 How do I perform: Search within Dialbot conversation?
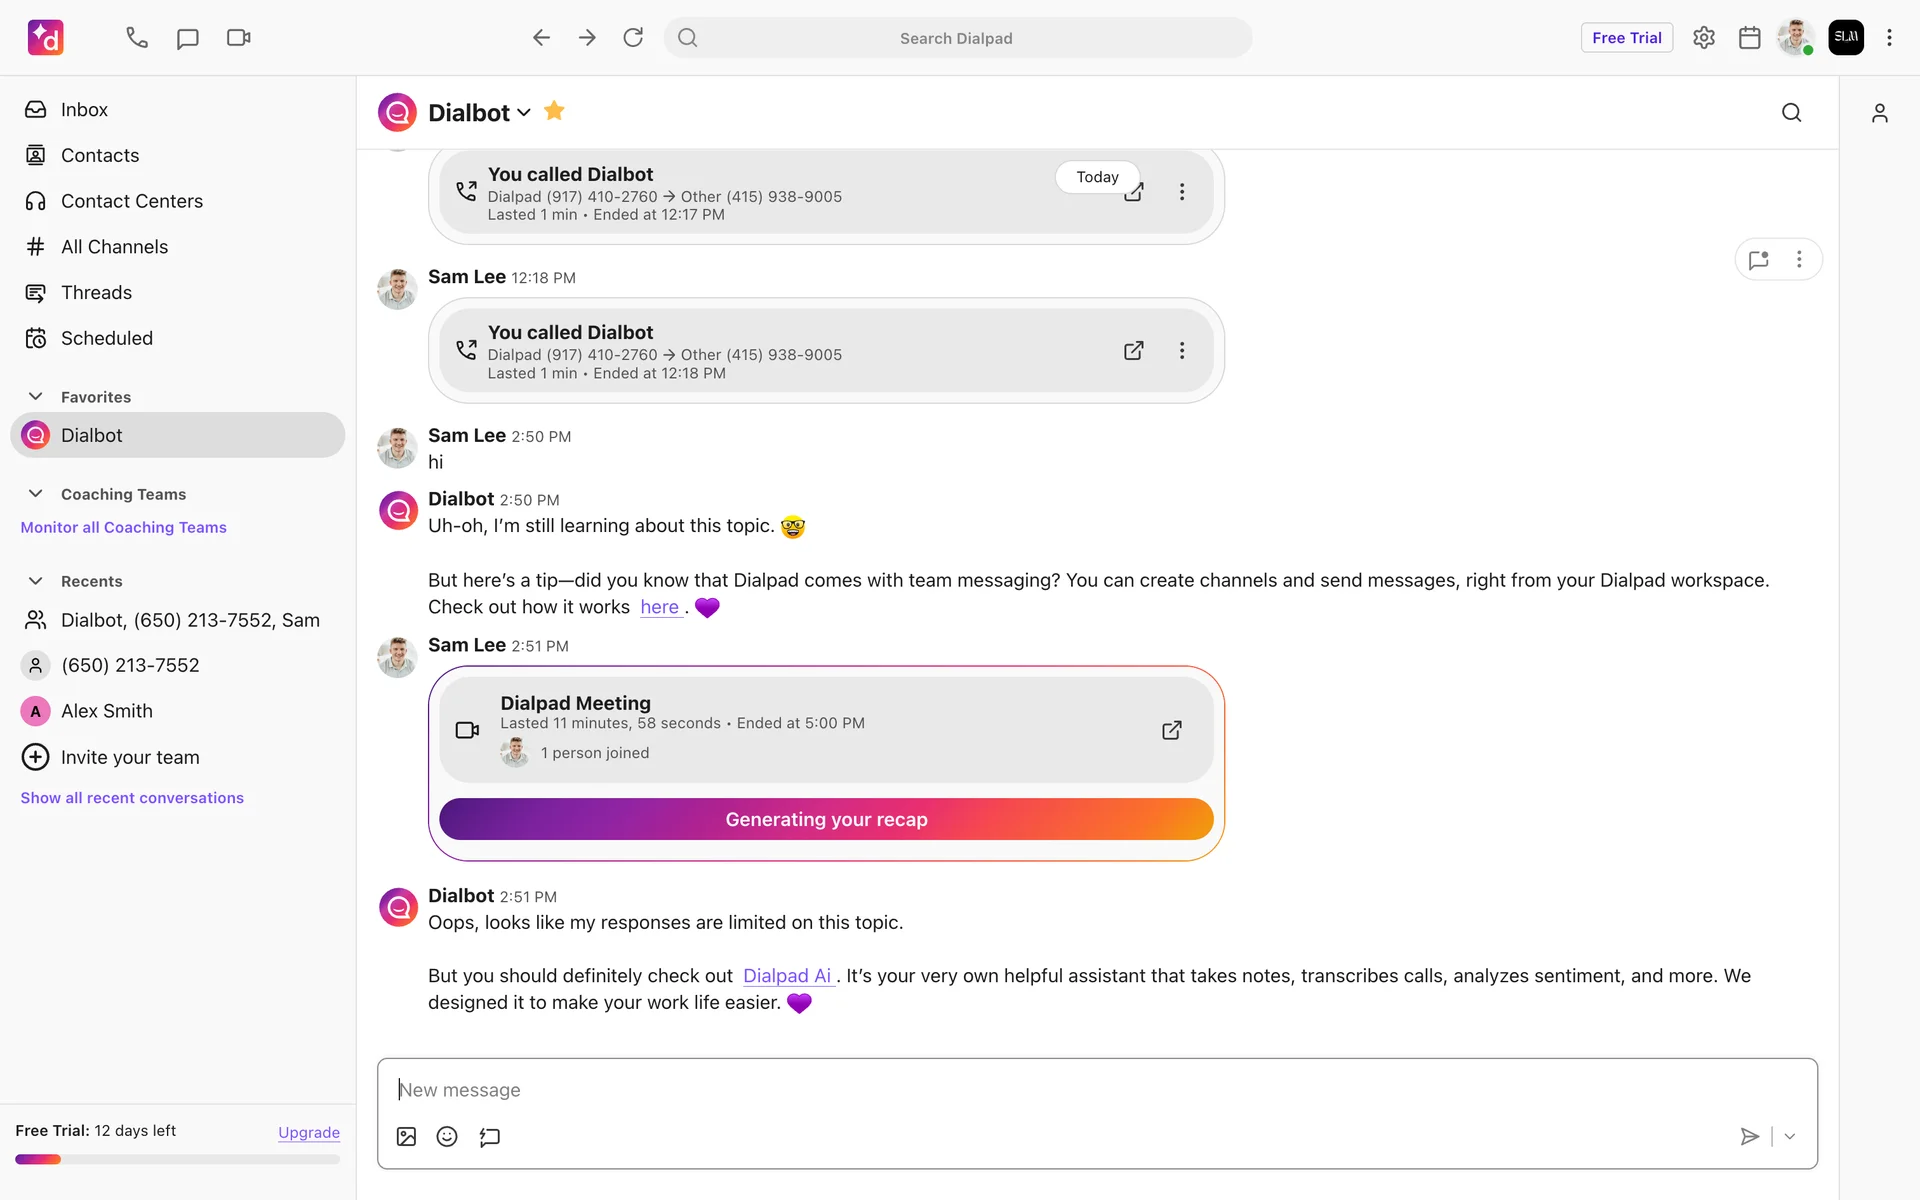[1791, 113]
